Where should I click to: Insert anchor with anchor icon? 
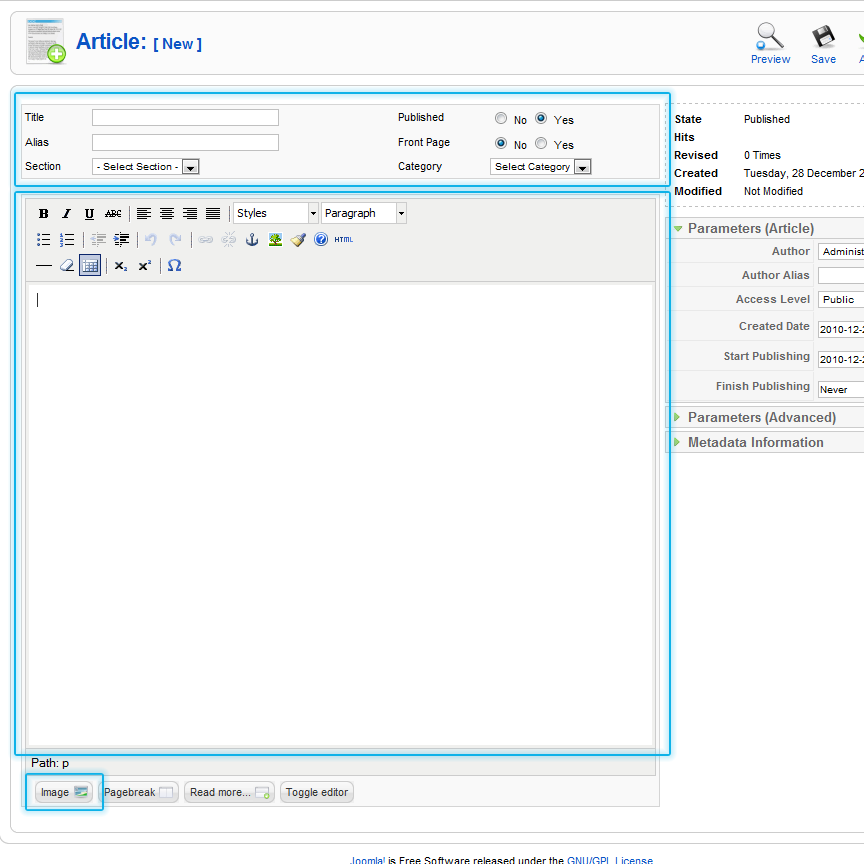(x=252, y=239)
